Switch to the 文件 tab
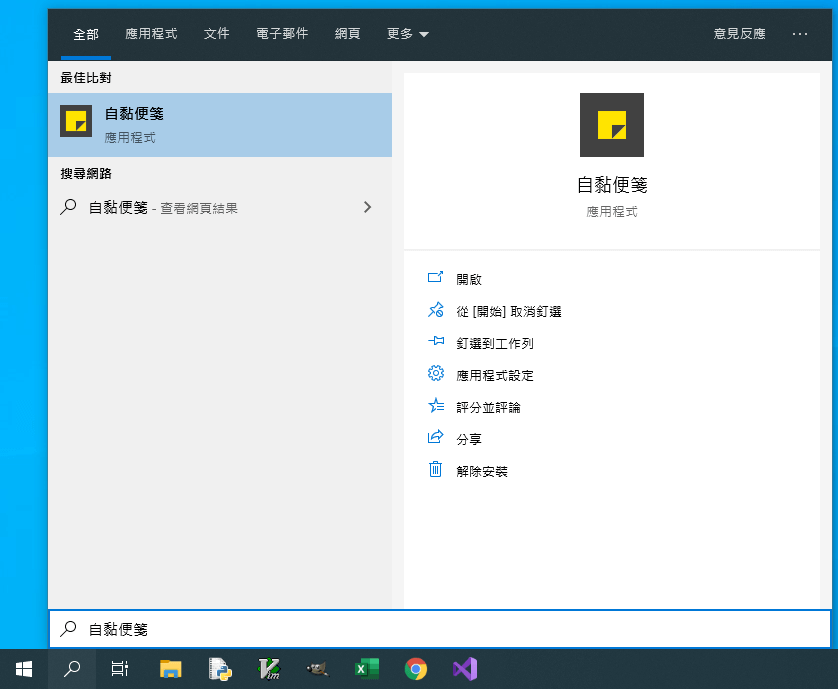This screenshot has width=838, height=689. [216, 34]
